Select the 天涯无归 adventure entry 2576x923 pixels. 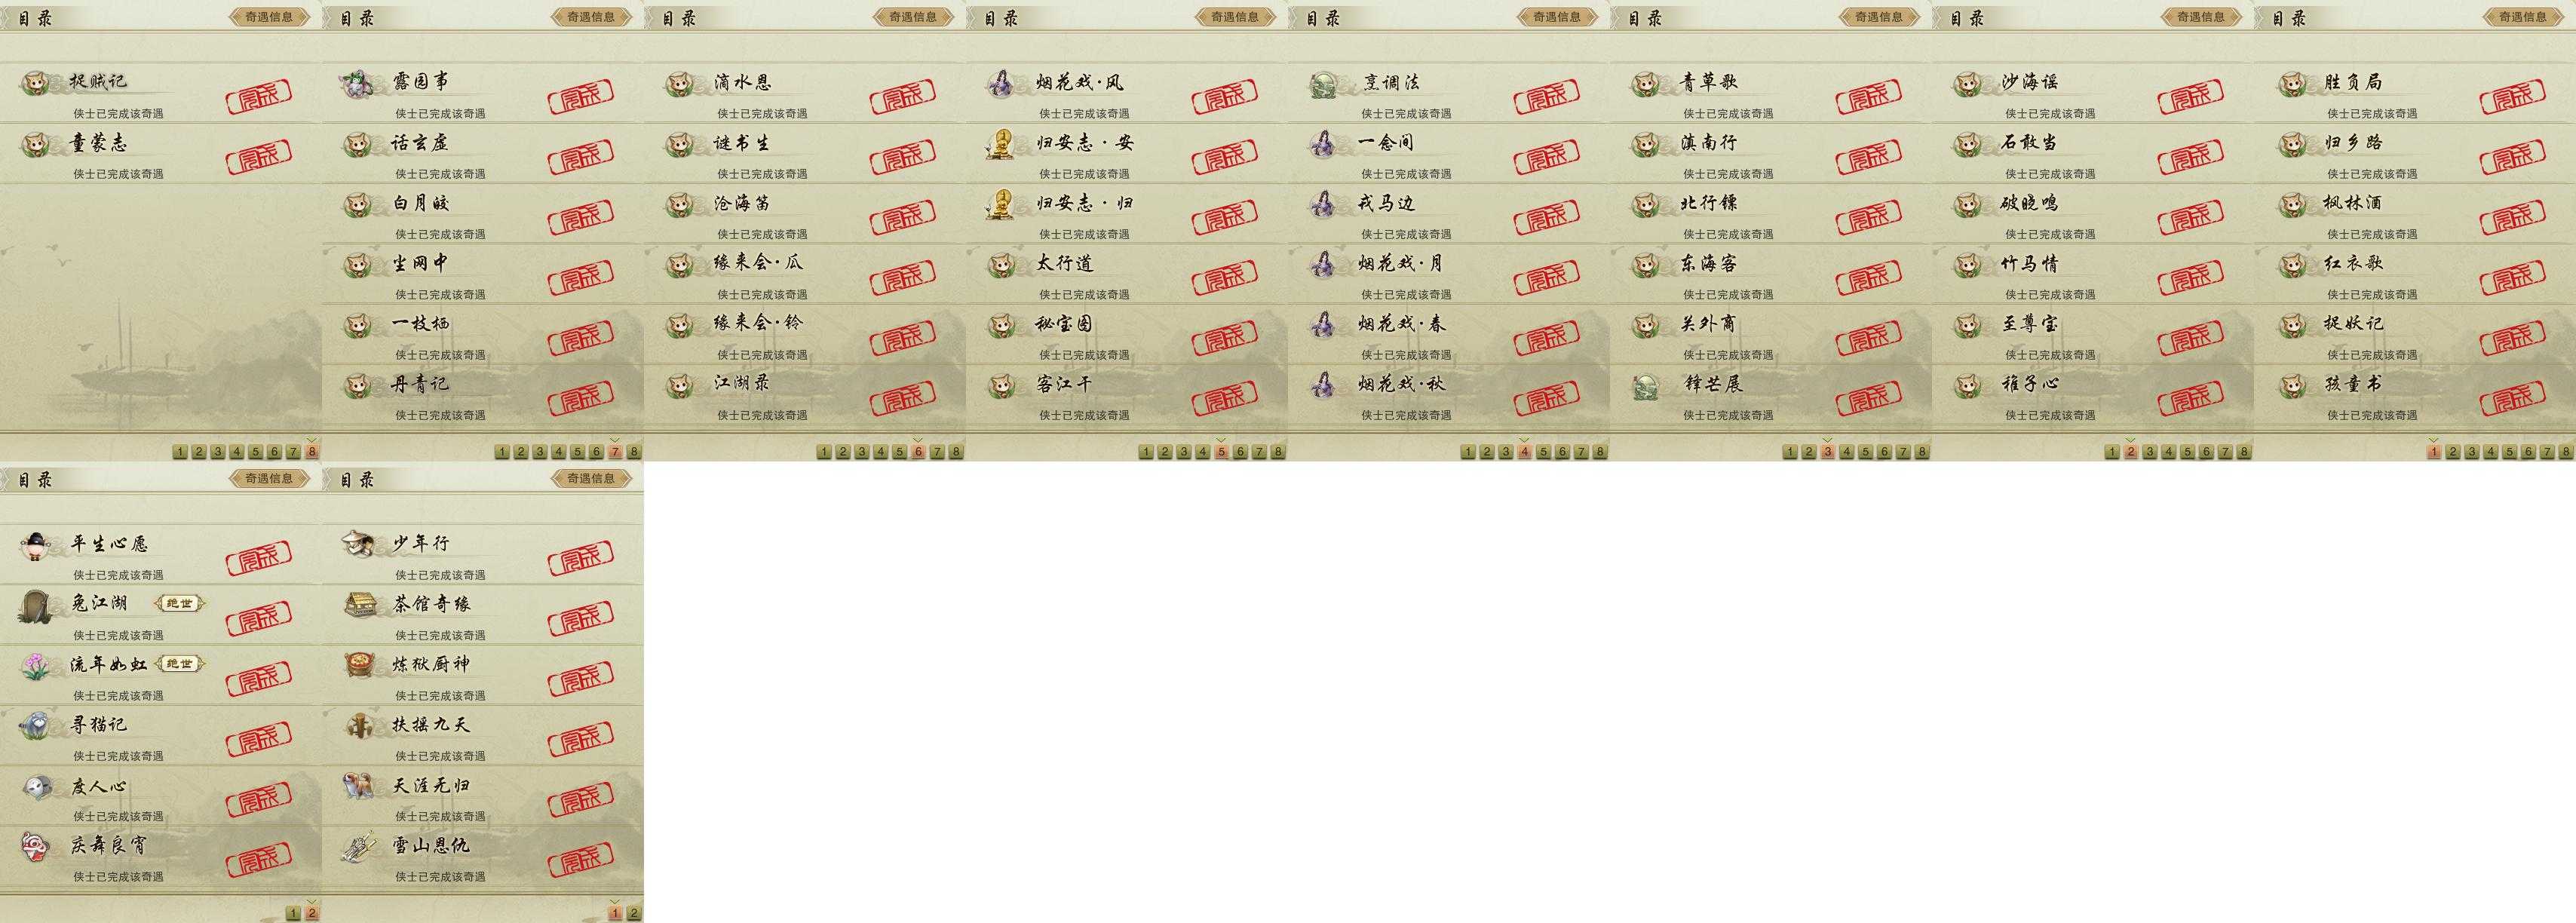483,796
